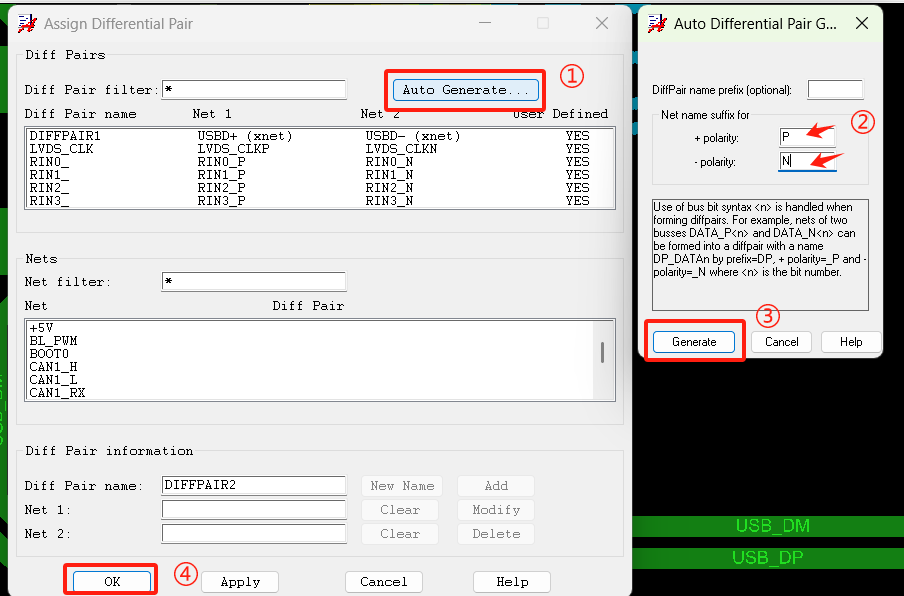
Task: Open Help in Assign Differential Pair dialog
Action: 512,582
